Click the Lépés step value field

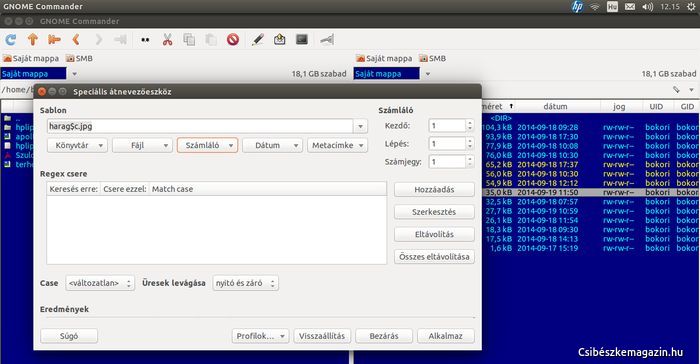[446, 144]
